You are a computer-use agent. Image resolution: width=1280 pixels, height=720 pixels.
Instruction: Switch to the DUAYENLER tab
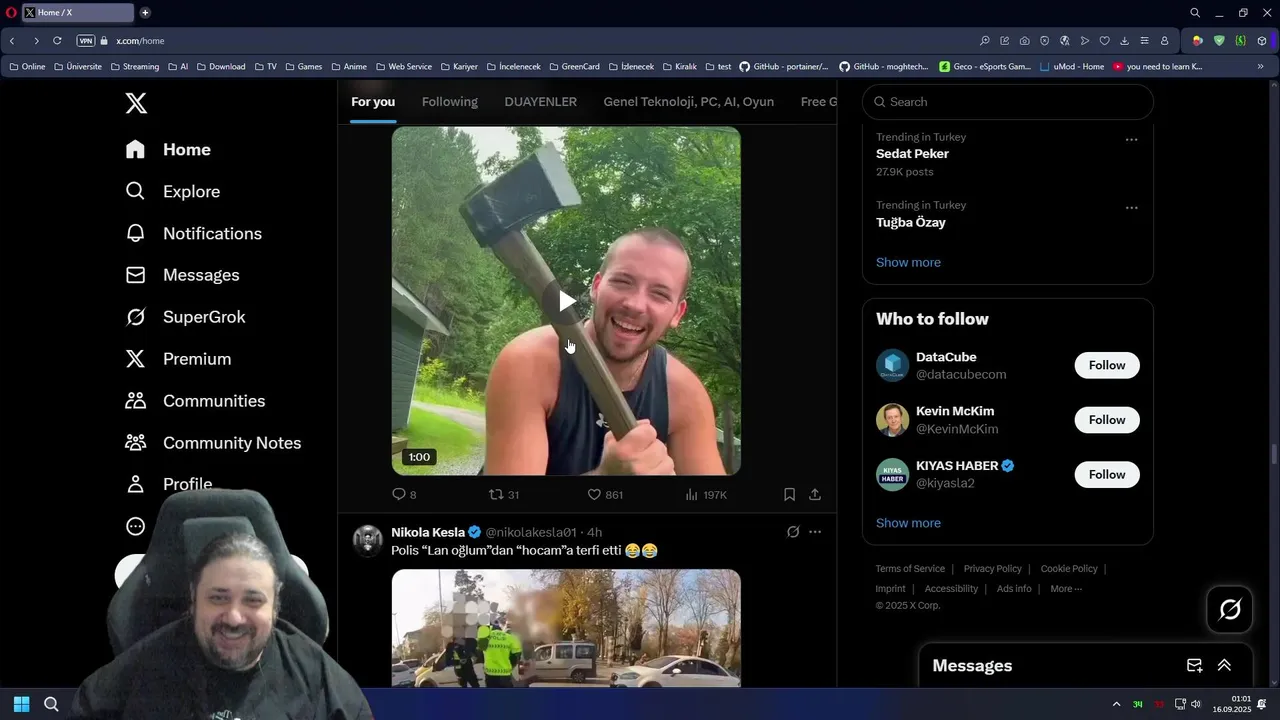tap(541, 102)
